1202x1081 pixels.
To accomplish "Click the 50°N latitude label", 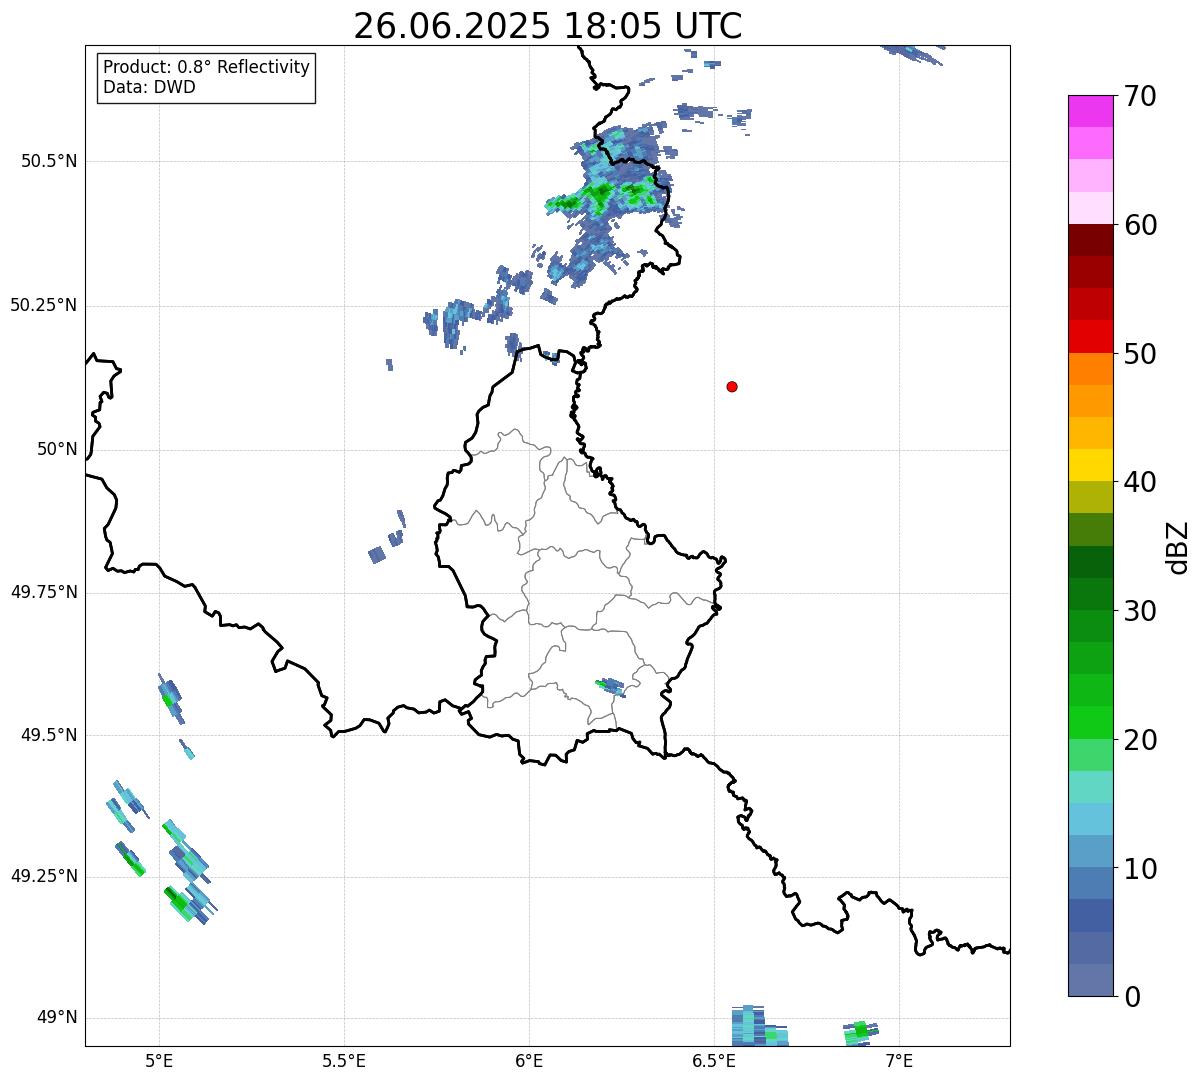I will (x=57, y=449).
